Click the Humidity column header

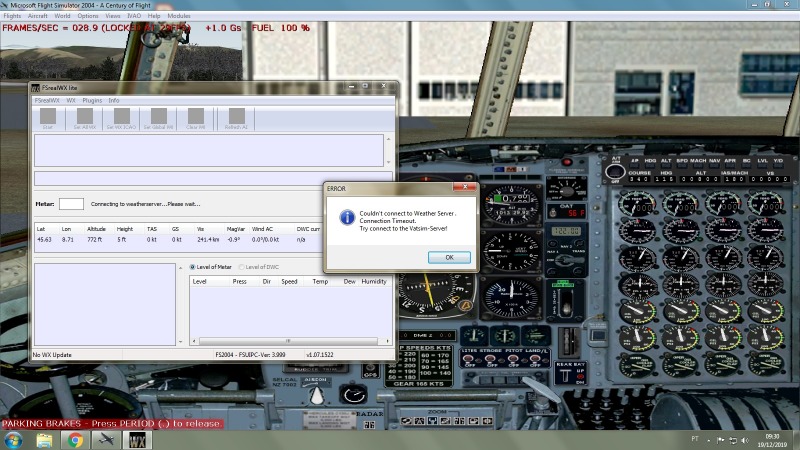tap(374, 282)
